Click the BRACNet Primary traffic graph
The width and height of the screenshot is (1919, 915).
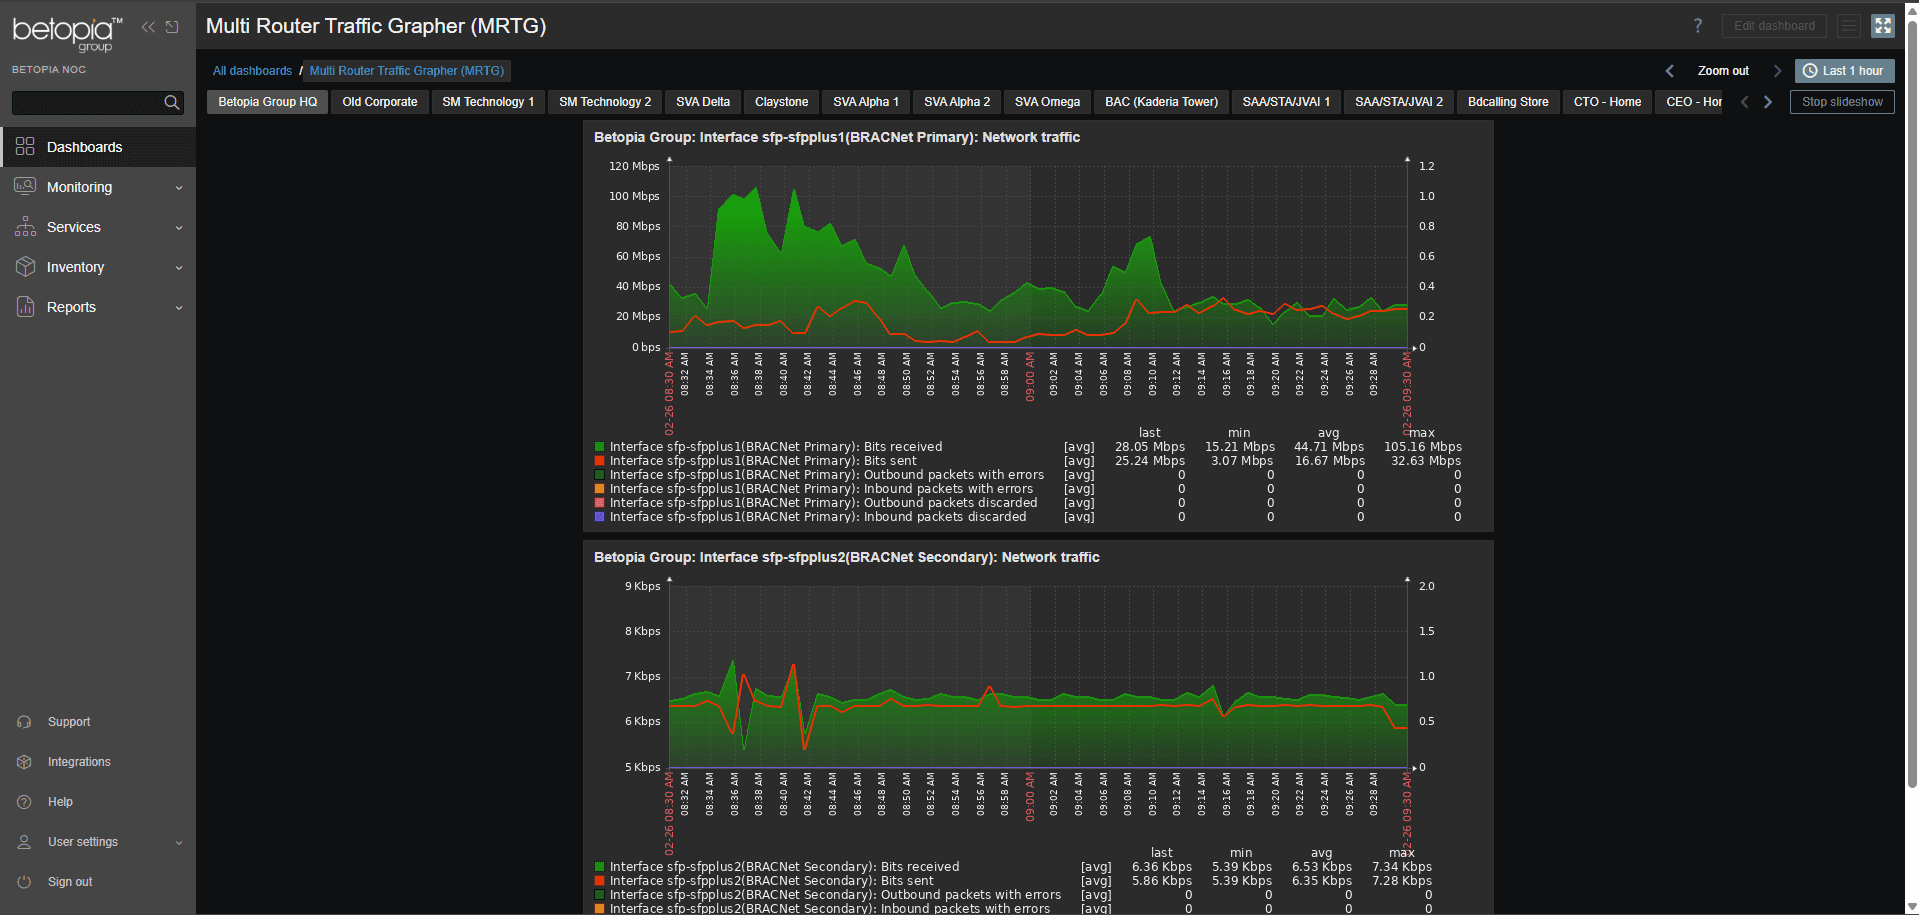click(1038, 257)
